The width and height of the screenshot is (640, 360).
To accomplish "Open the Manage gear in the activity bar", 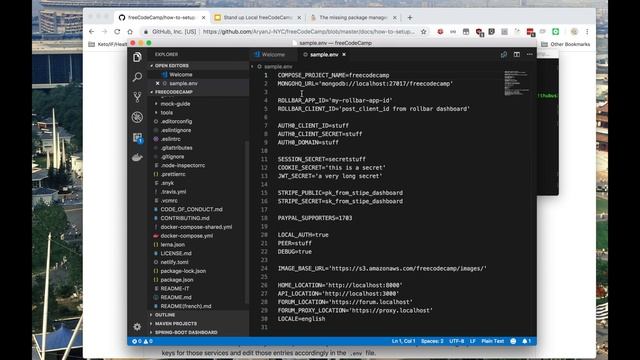I will pos(137,327).
